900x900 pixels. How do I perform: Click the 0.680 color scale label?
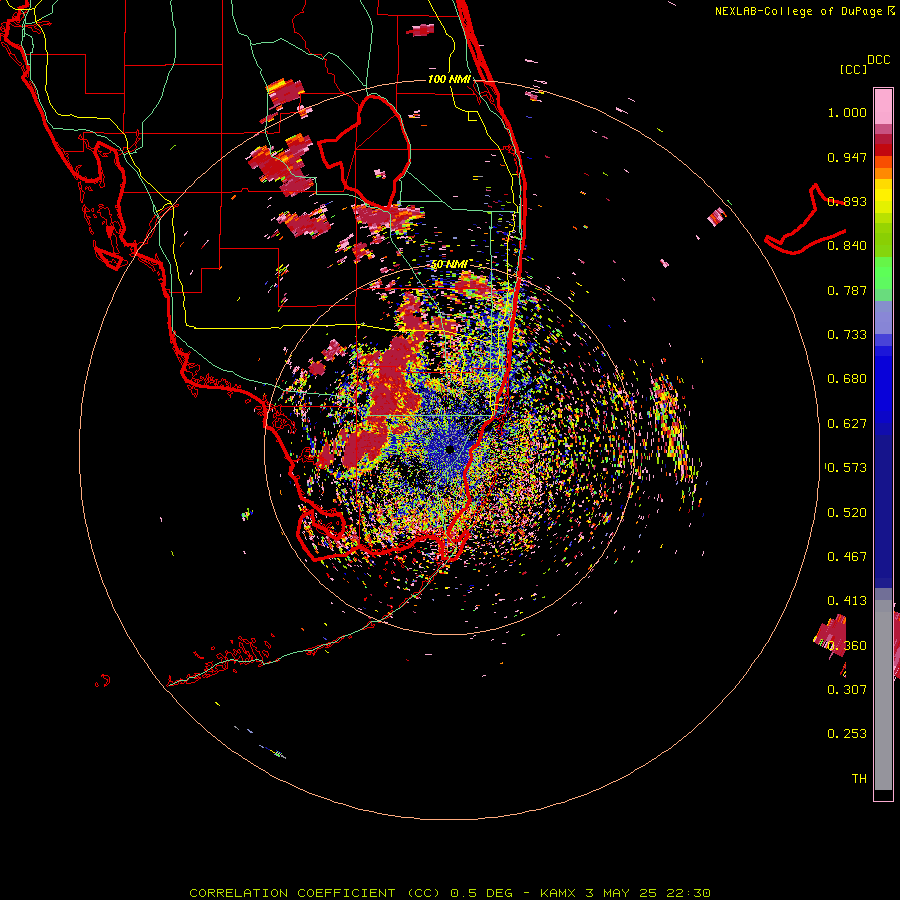[x=847, y=379]
